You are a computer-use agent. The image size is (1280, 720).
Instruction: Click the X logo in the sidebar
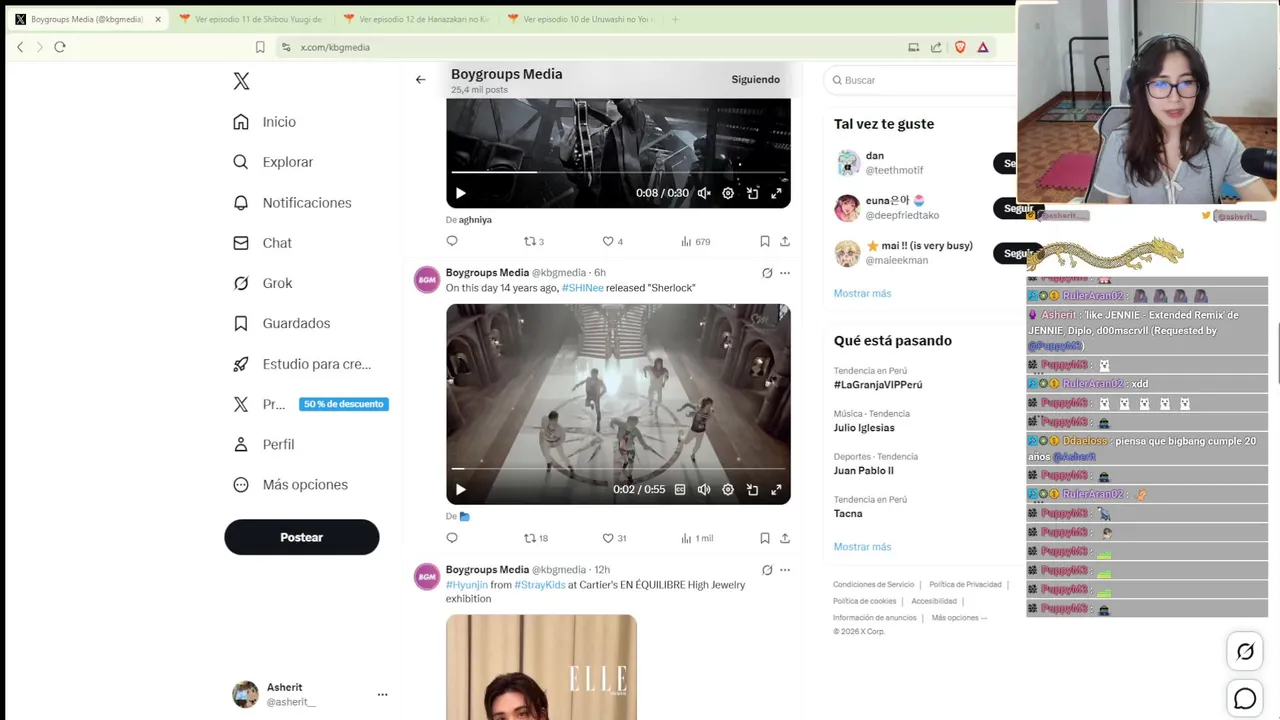(241, 81)
